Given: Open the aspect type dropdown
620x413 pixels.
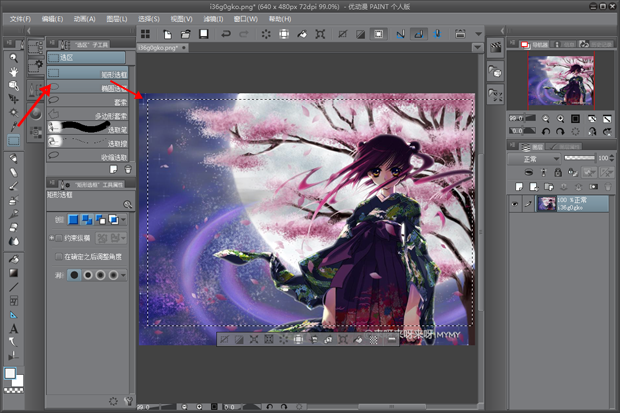Looking at the screenshot, I should 111,238.
